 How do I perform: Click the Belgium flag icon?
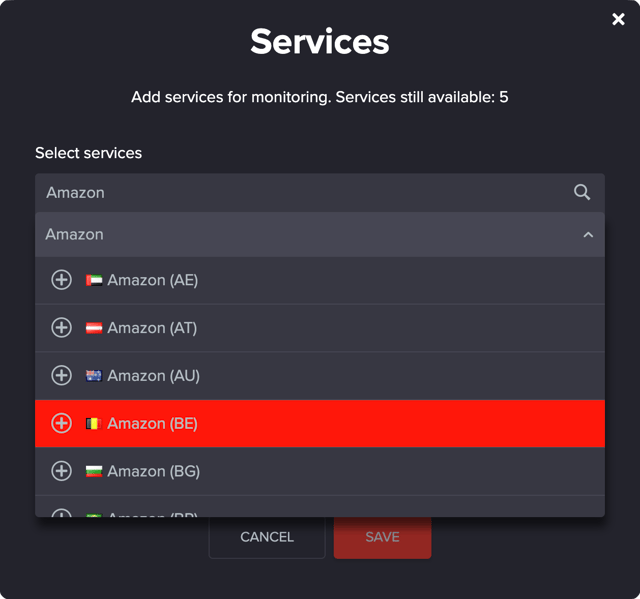94,424
